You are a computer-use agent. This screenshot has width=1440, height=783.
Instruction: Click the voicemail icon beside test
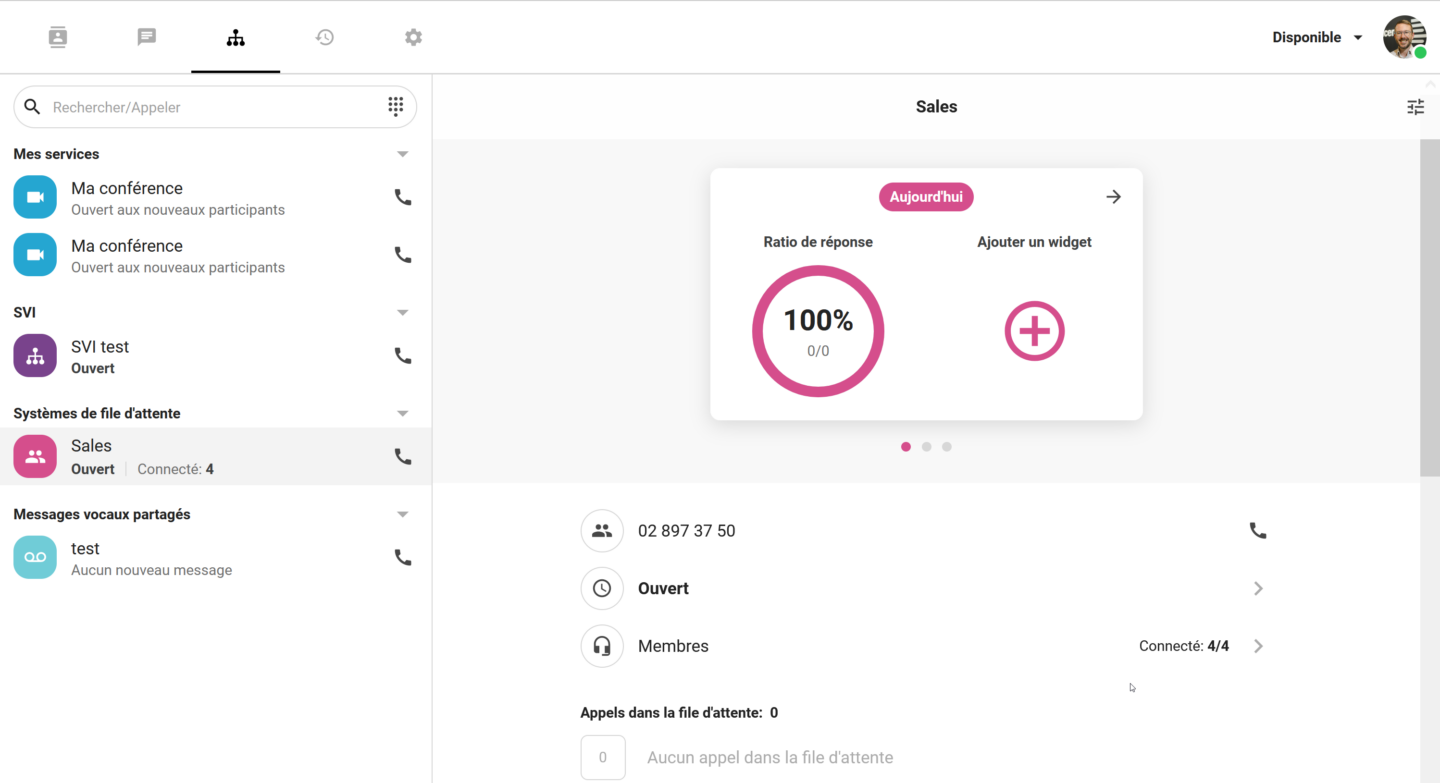[34, 557]
